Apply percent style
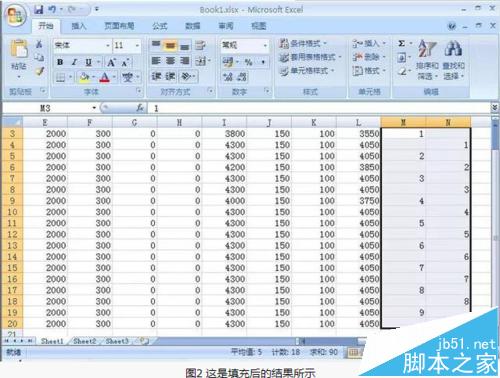Viewport: 500px width, 378px height. coord(248,62)
